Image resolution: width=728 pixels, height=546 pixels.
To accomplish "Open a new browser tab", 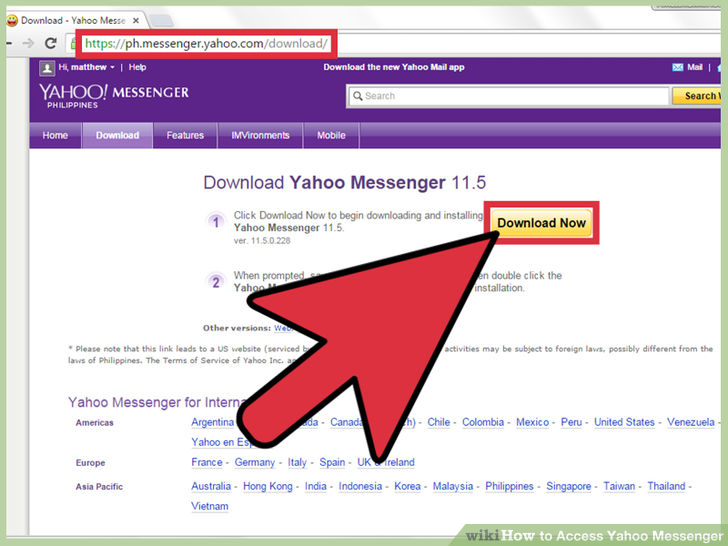I will (x=161, y=20).
